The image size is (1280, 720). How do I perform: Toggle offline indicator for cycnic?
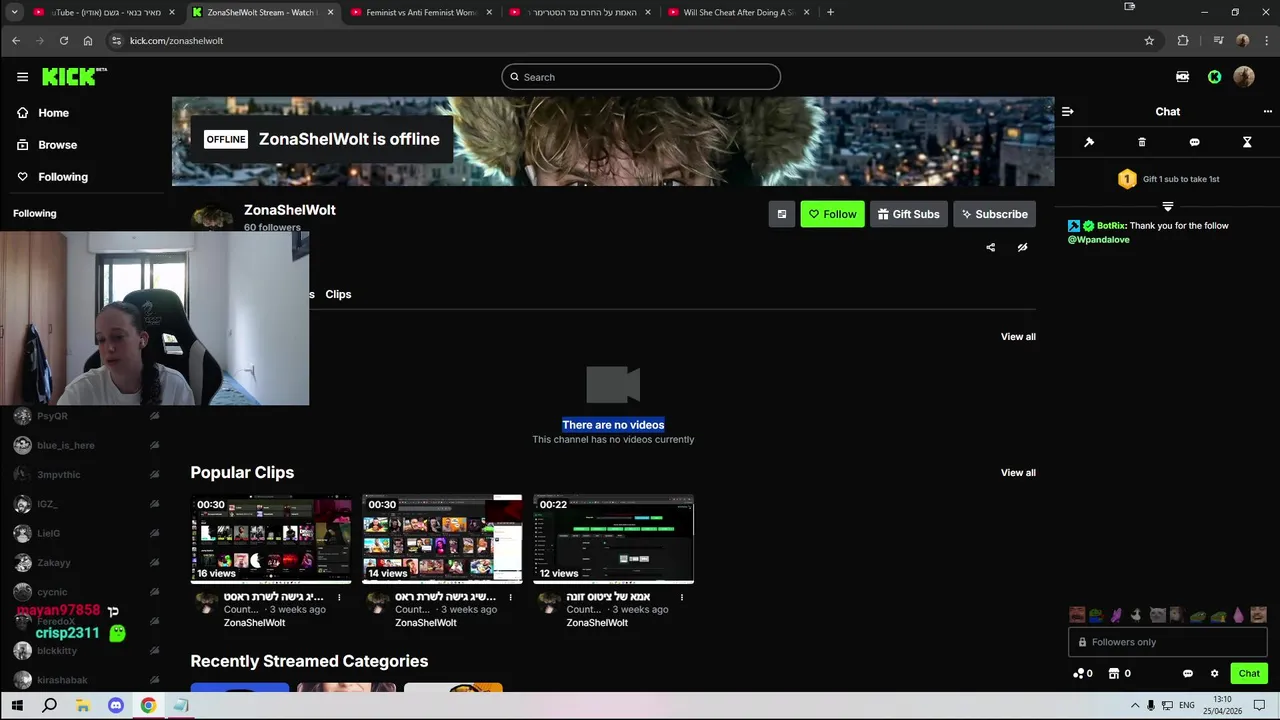(x=154, y=592)
